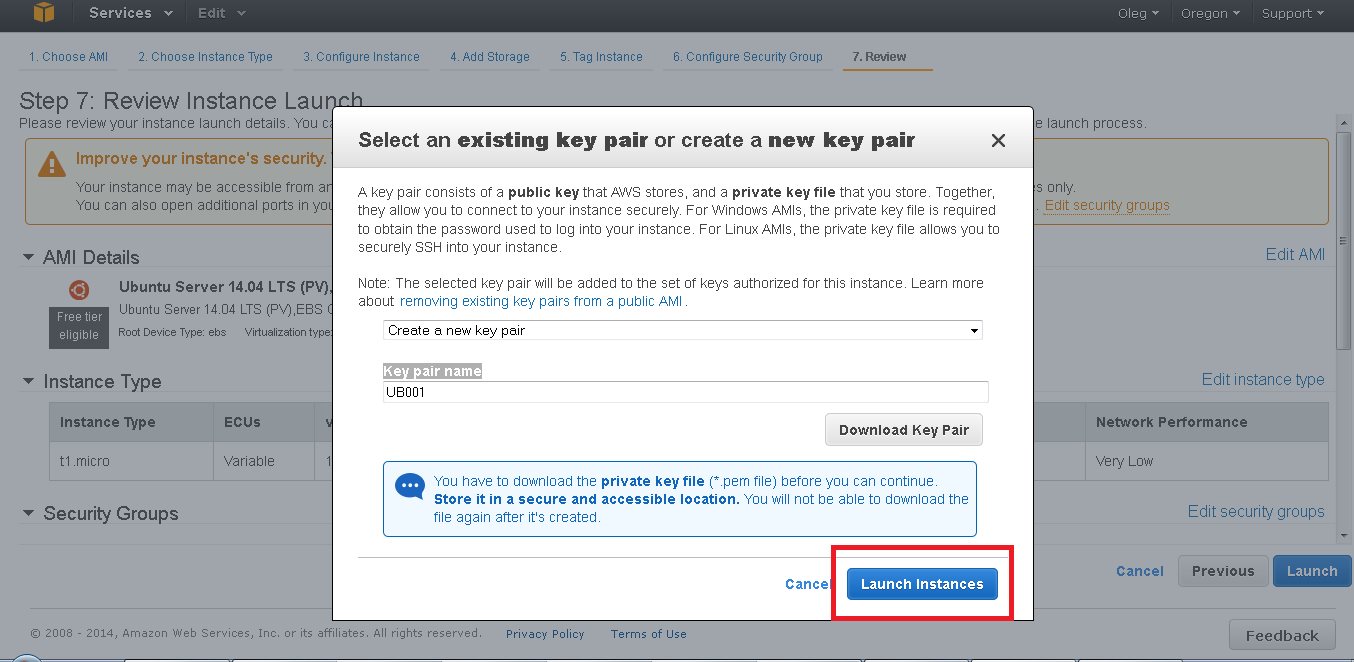Open removing existing key pairs link

[542, 301]
